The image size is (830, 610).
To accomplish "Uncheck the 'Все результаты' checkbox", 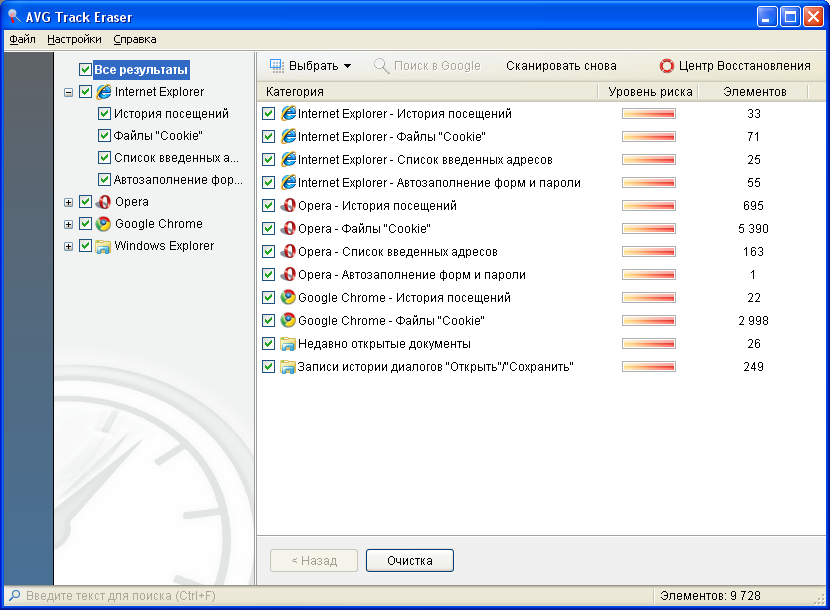I will pyautogui.click(x=85, y=69).
